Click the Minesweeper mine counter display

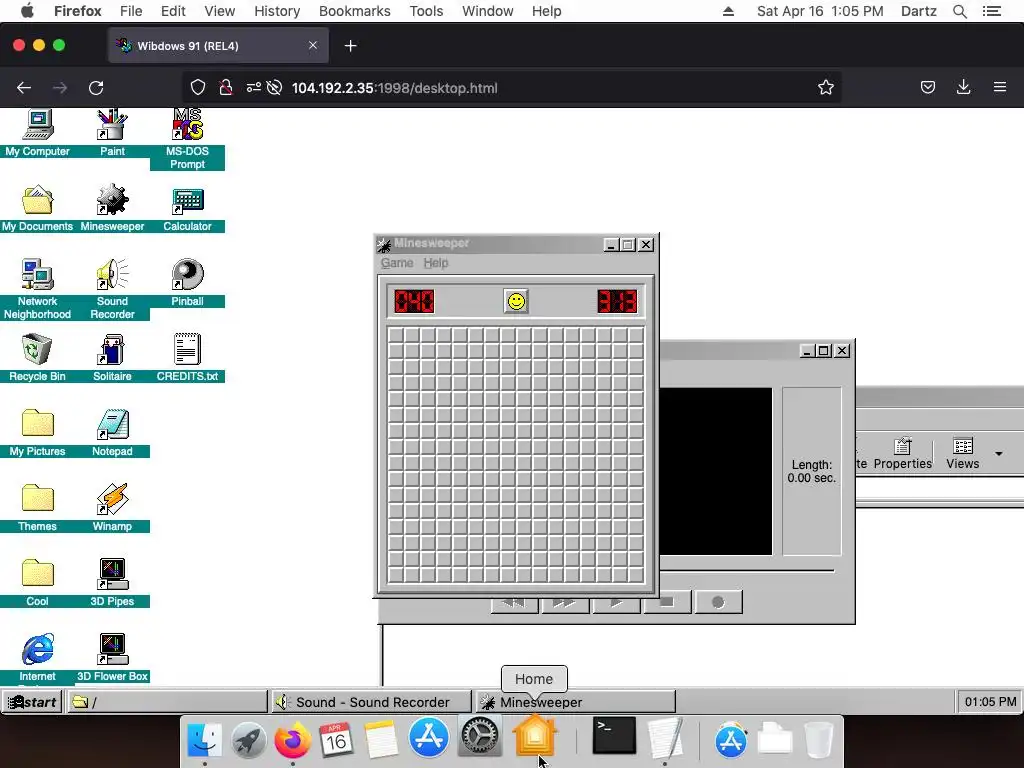(x=414, y=301)
